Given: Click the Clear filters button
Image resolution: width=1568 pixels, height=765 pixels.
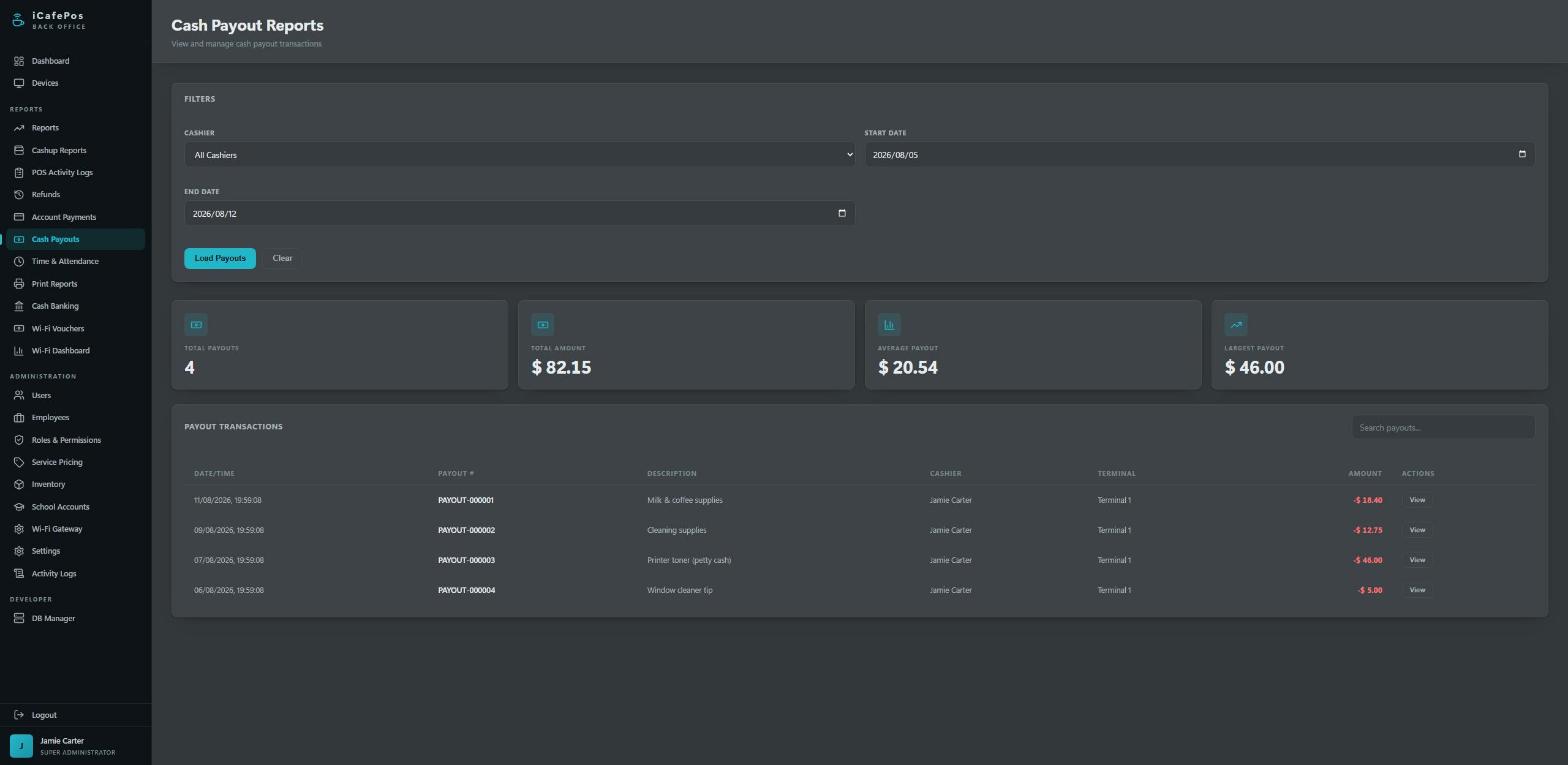Looking at the screenshot, I should coord(282,258).
